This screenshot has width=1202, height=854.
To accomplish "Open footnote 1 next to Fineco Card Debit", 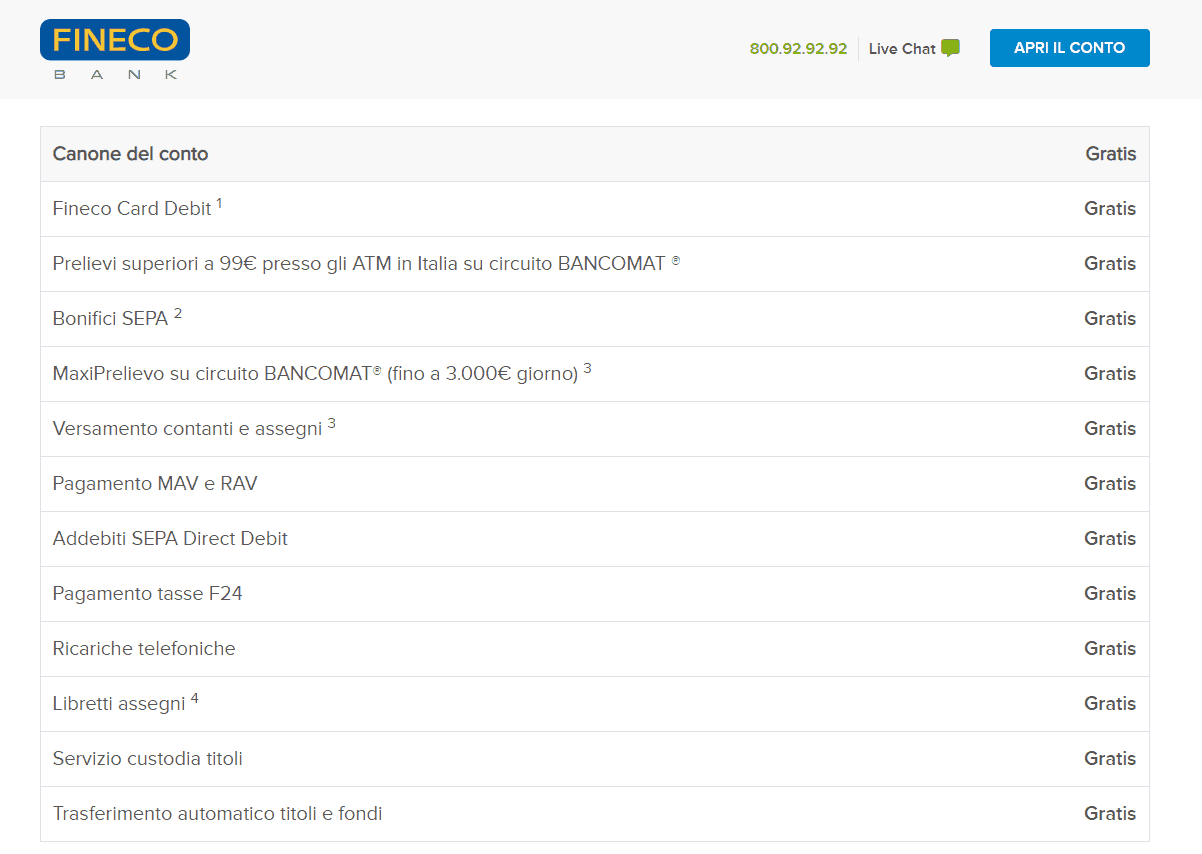I will 219,204.
